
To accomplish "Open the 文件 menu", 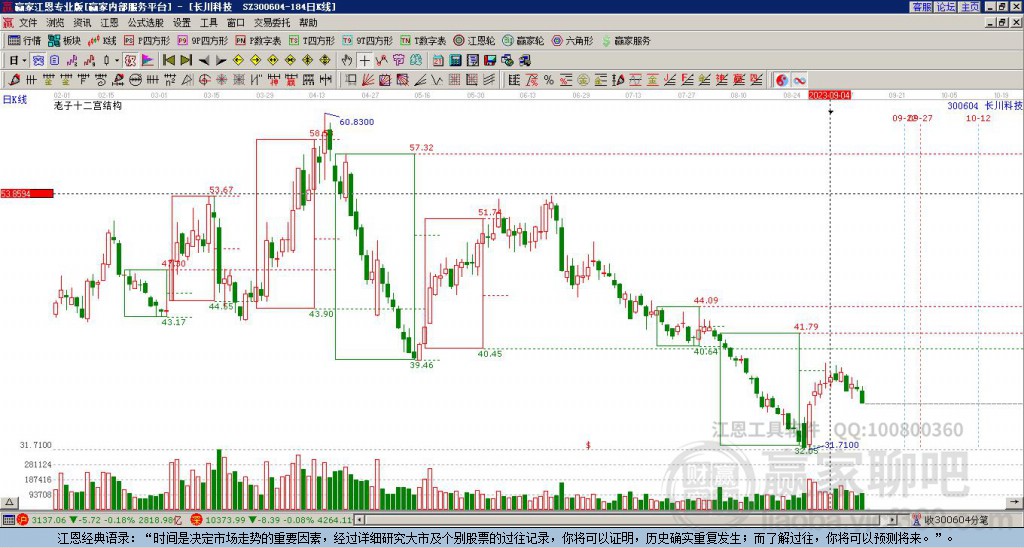I will [x=28, y=23].
